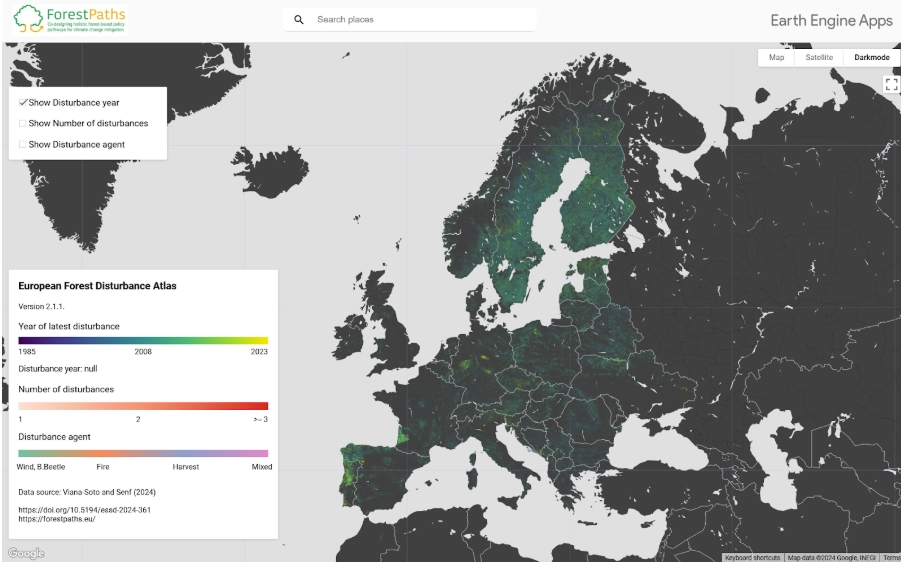Open the ForestPaths logo
Viewport: 901px width, 563px height.
point(70,19)
